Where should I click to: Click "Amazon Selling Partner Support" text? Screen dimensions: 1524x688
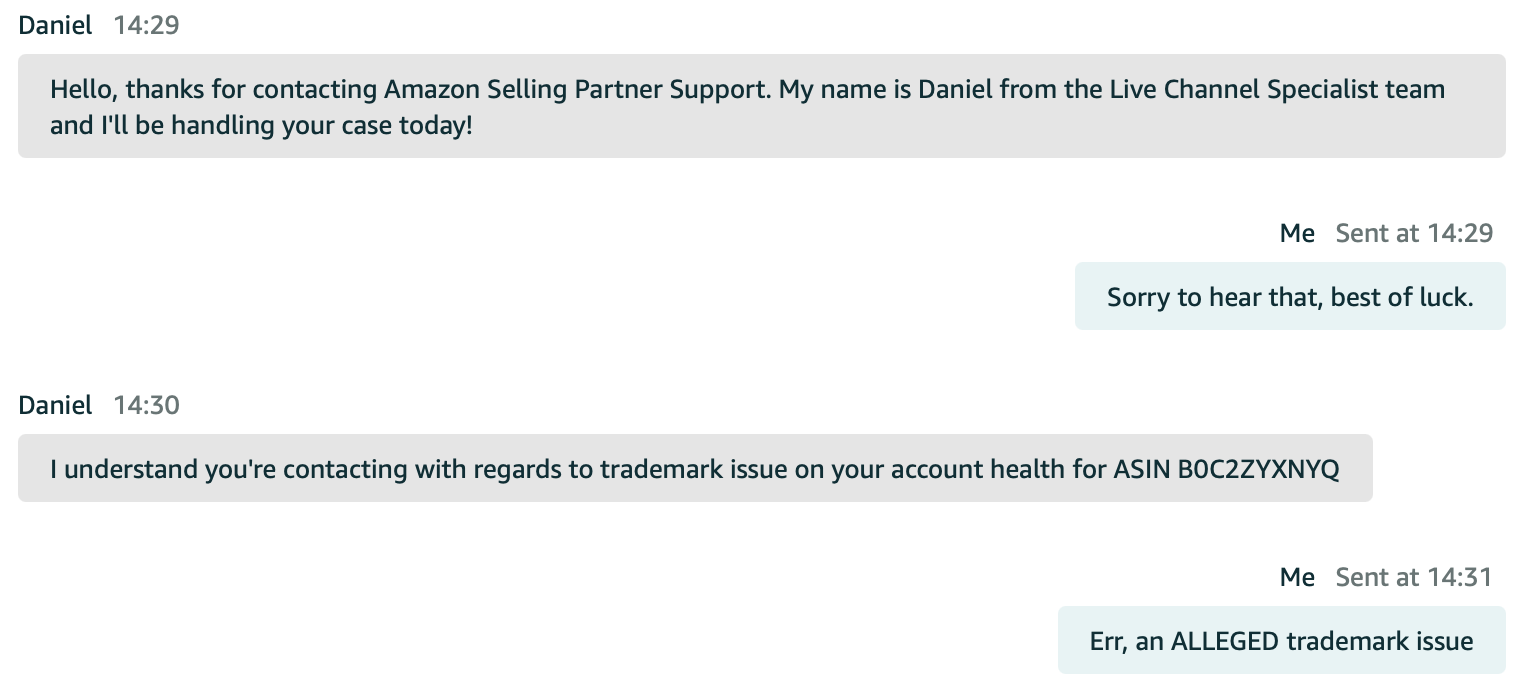coord(576,90)
